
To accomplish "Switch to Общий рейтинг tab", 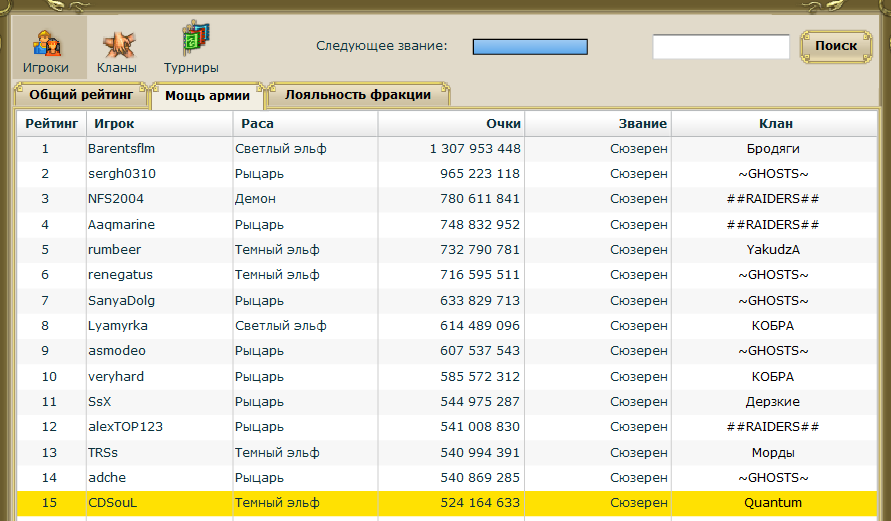I will [x=80, y=95].
